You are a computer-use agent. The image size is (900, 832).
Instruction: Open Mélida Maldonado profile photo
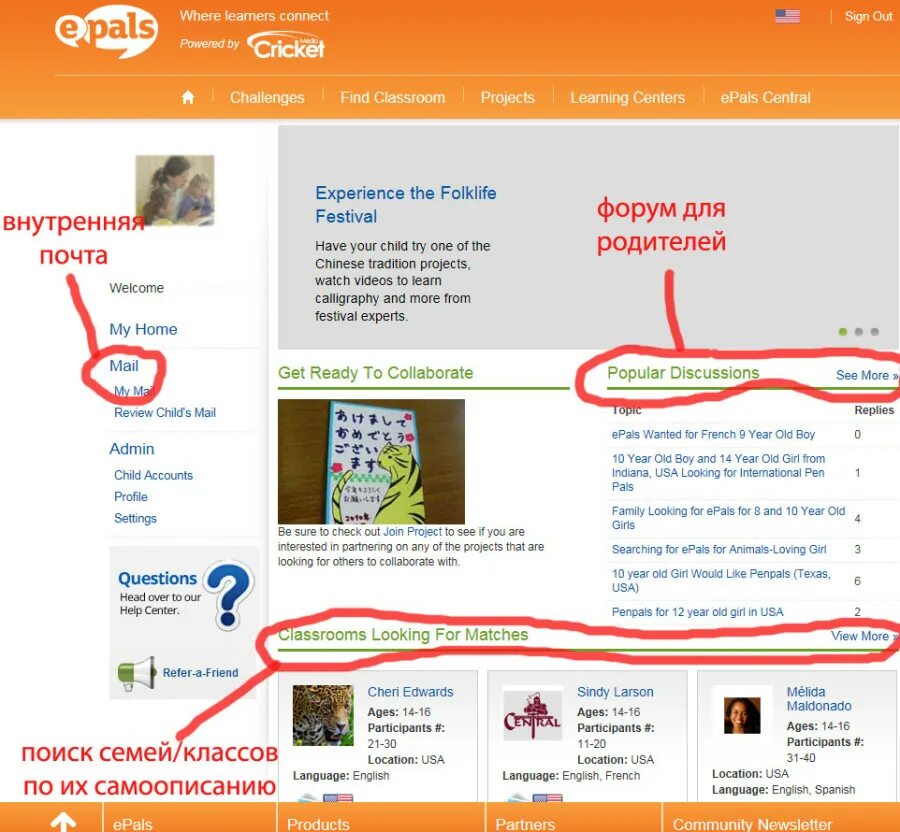(742, 715)
